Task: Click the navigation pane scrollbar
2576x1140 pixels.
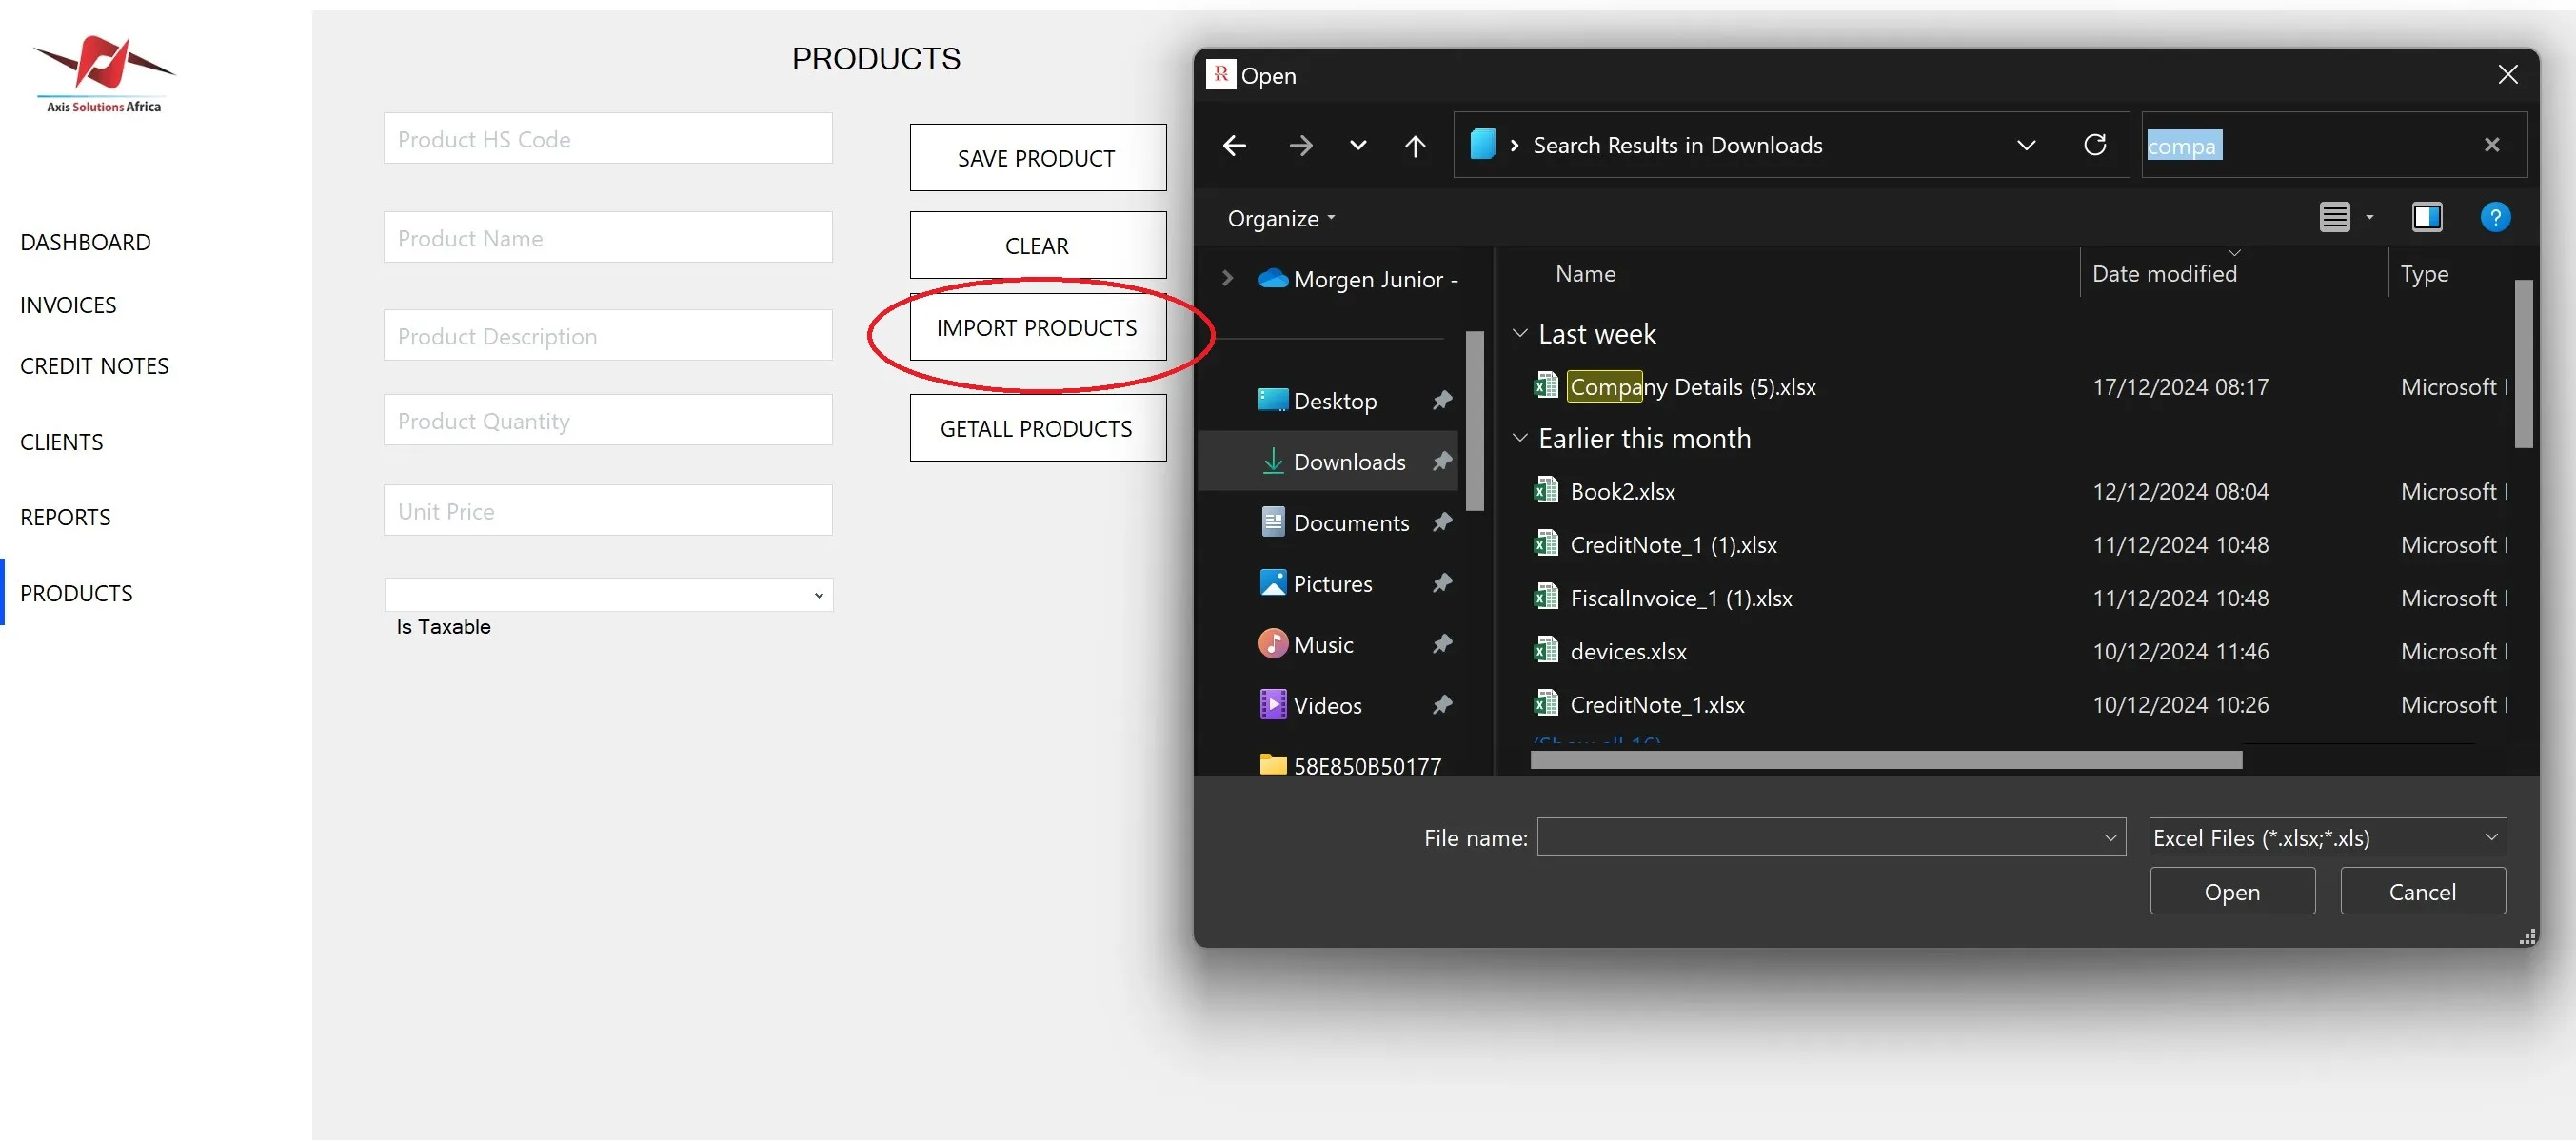Action: (1474, 420)
